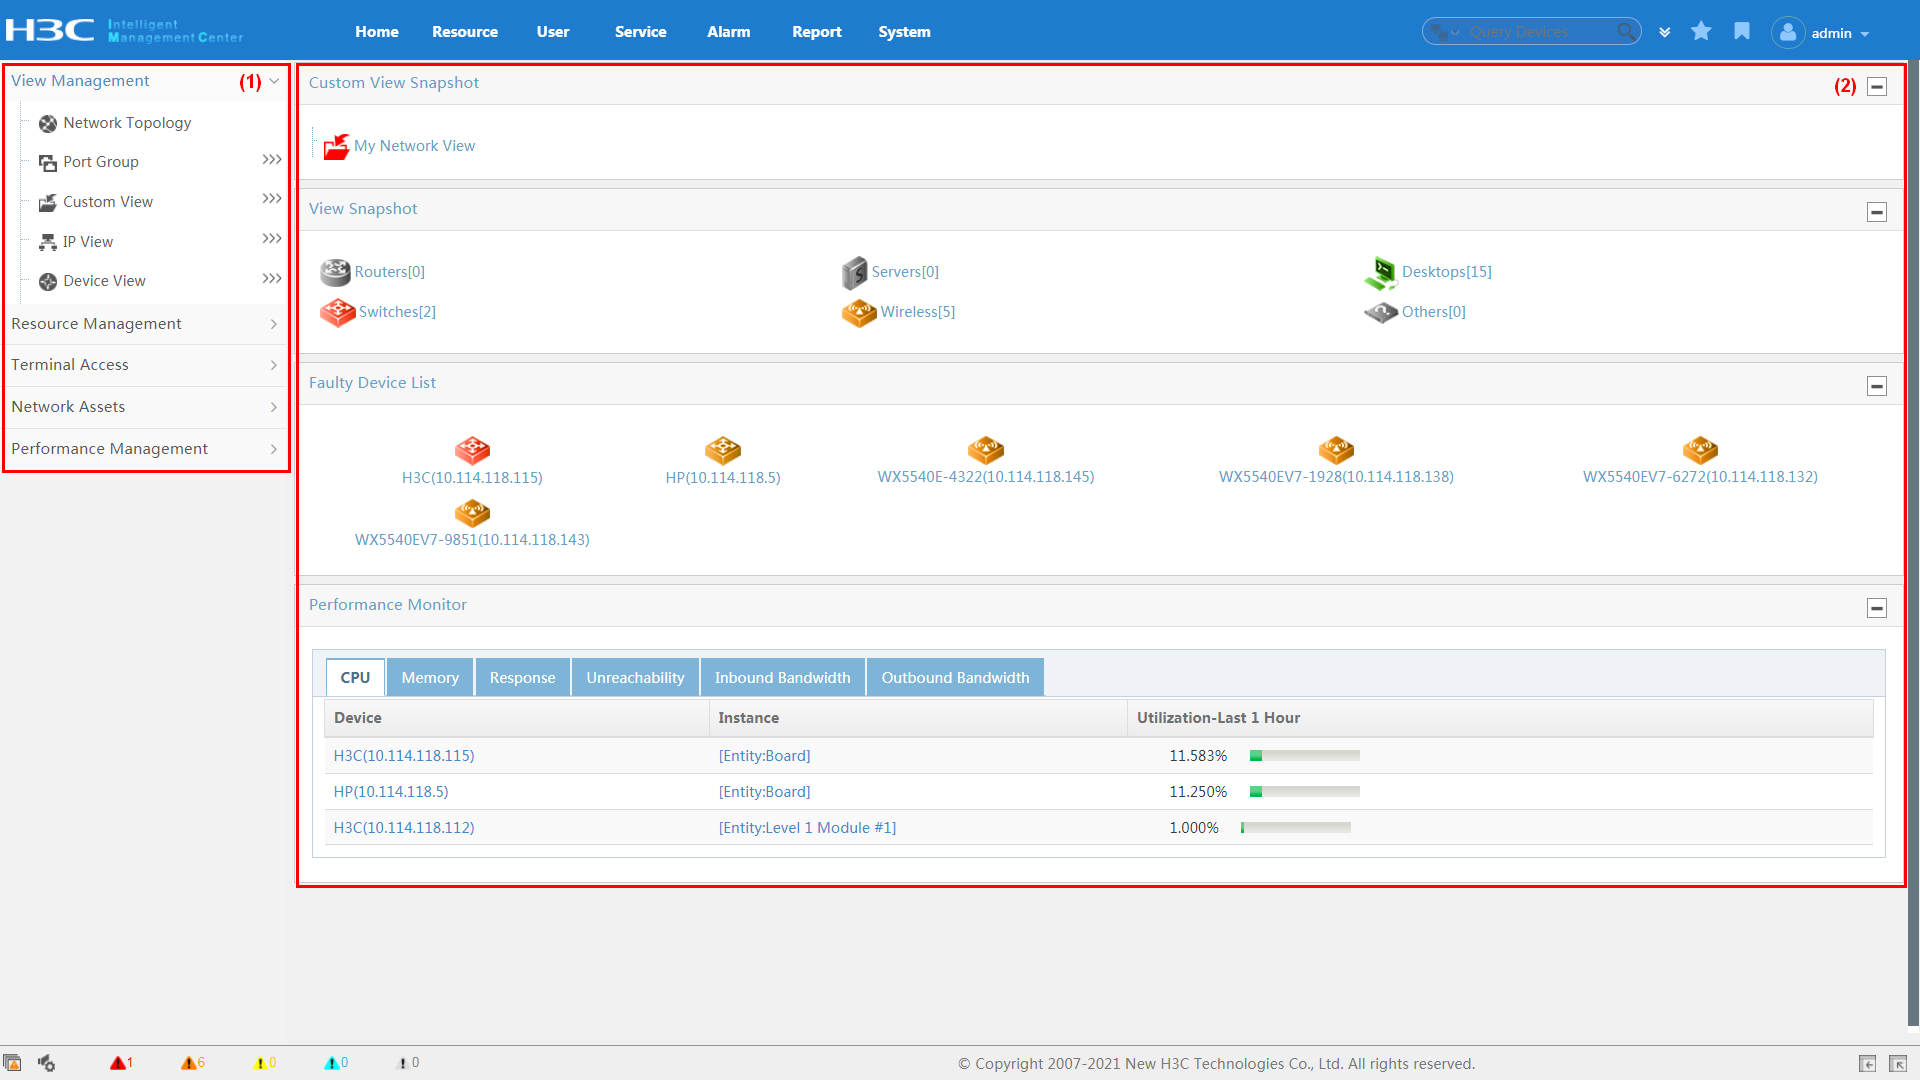The width and height of the screenshot is (1920, 1080).
Task: Click the Desktops computer icon
Action: (1381, 272)
